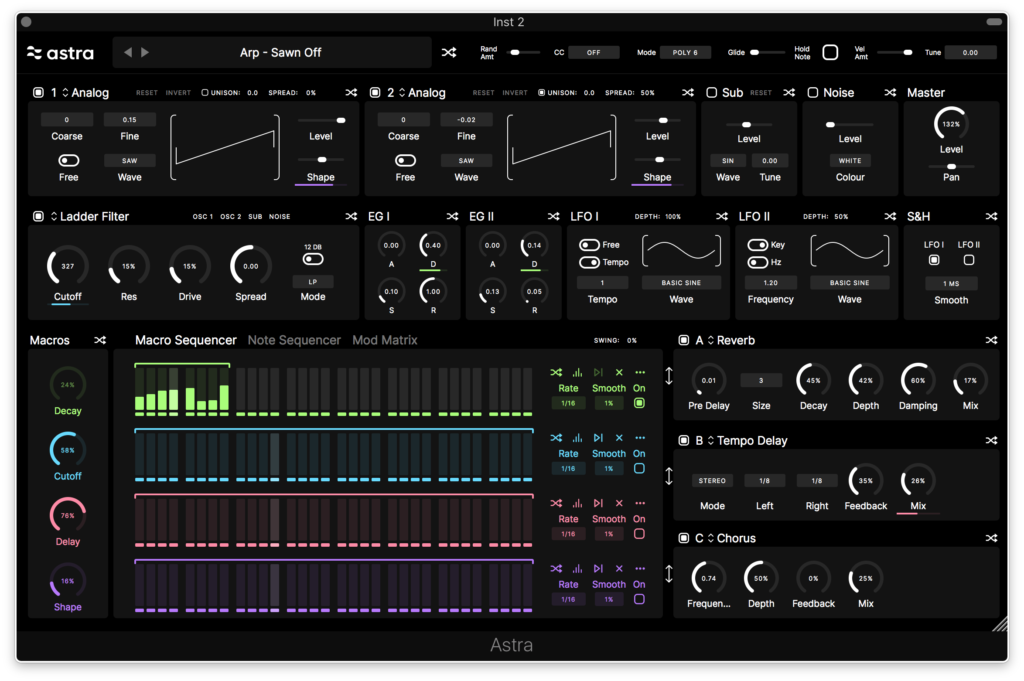The width and height of the screenshot is (1024, 681).
Task: Toggle Oscillator 1 Analog power
Action: coord(38,93)
